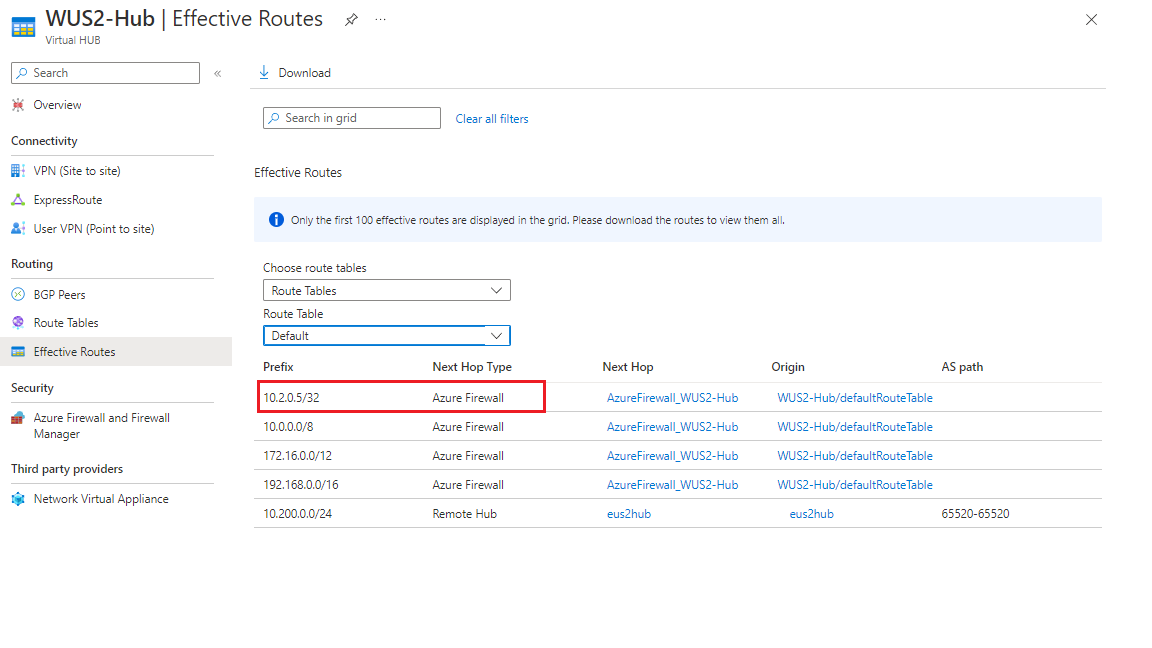Open the ExpressRoute section

pos(63,199)
